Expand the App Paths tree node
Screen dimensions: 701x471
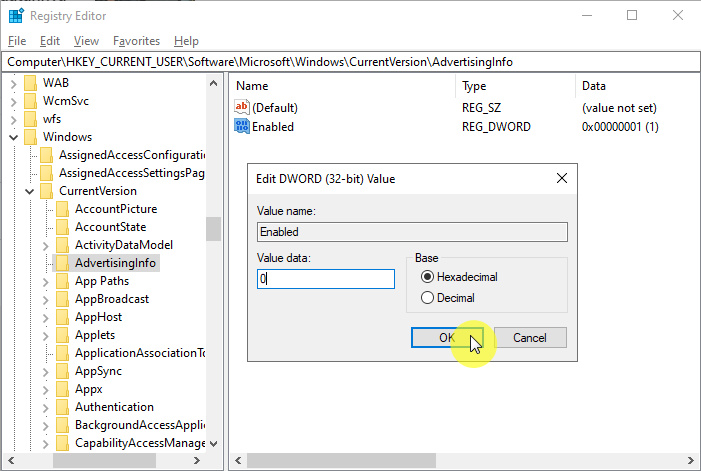pyautogui.click(x=46, y=281)
